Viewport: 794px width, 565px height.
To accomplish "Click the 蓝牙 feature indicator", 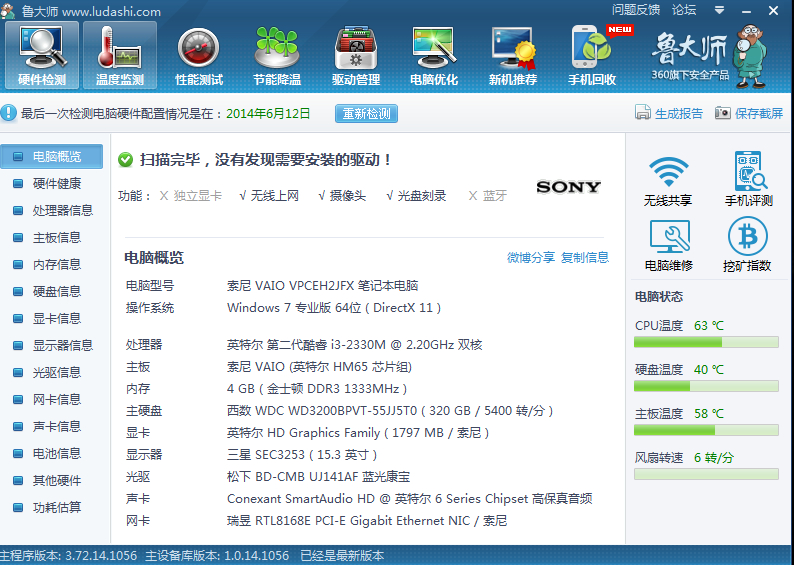I will pos(487,196).
